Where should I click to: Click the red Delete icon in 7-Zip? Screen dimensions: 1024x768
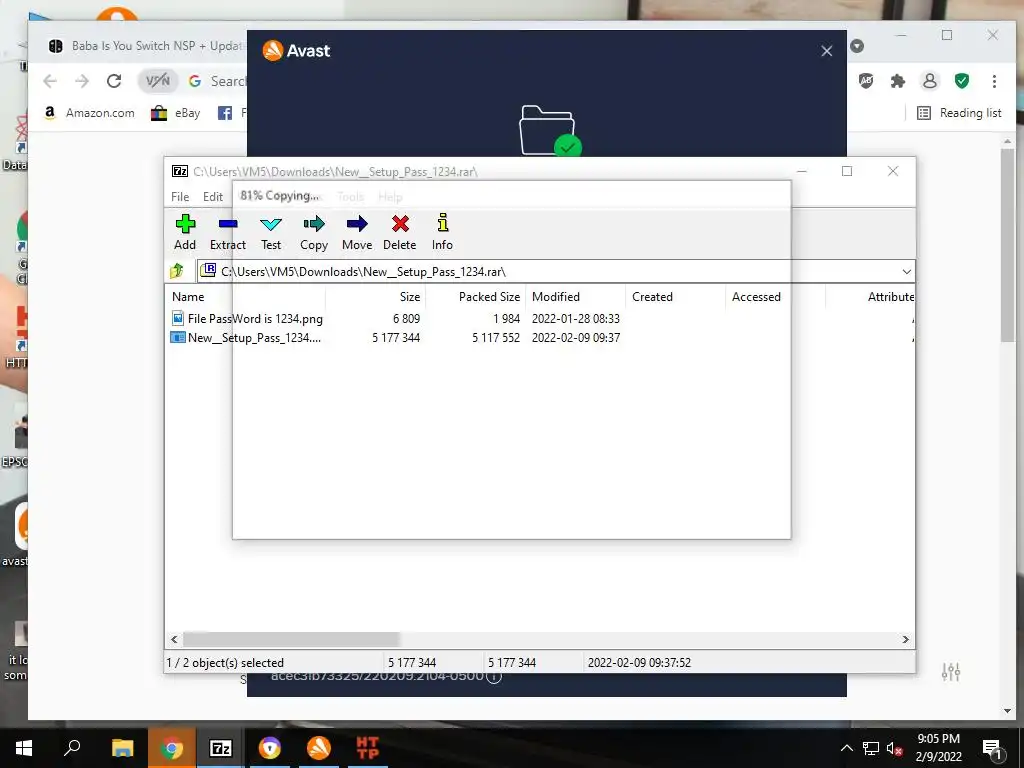[x=400, y=232]
